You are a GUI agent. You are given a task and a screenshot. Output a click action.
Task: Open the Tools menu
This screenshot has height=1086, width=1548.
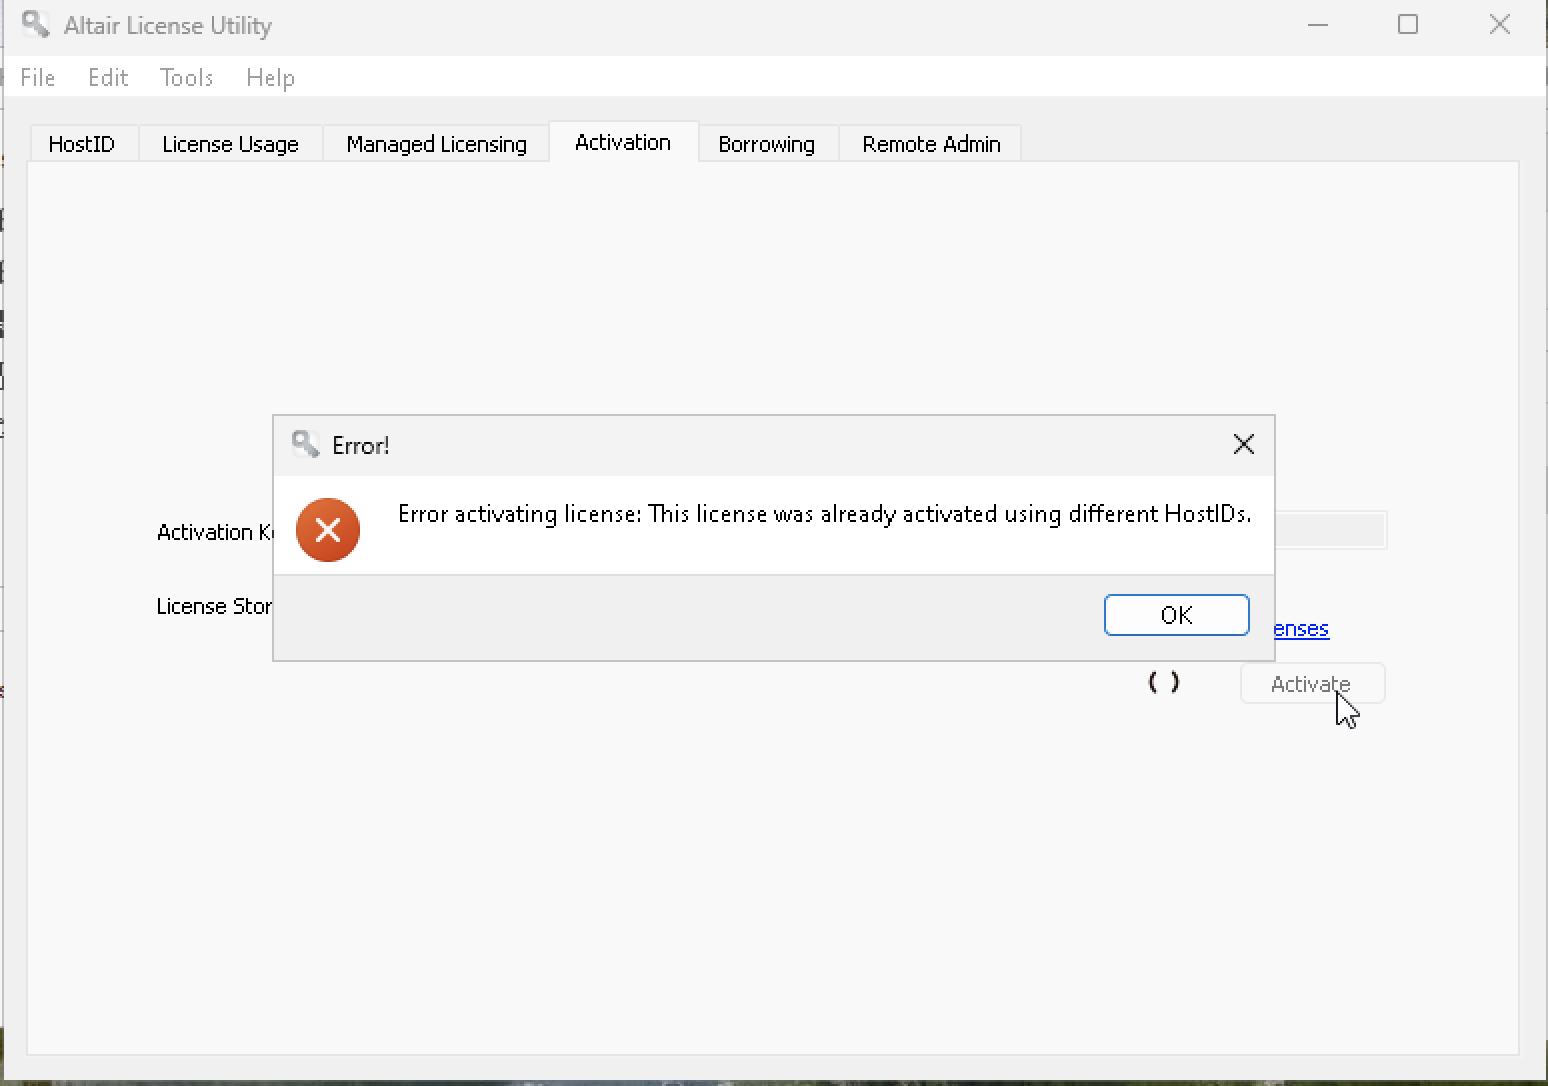[x=186, y=77]
